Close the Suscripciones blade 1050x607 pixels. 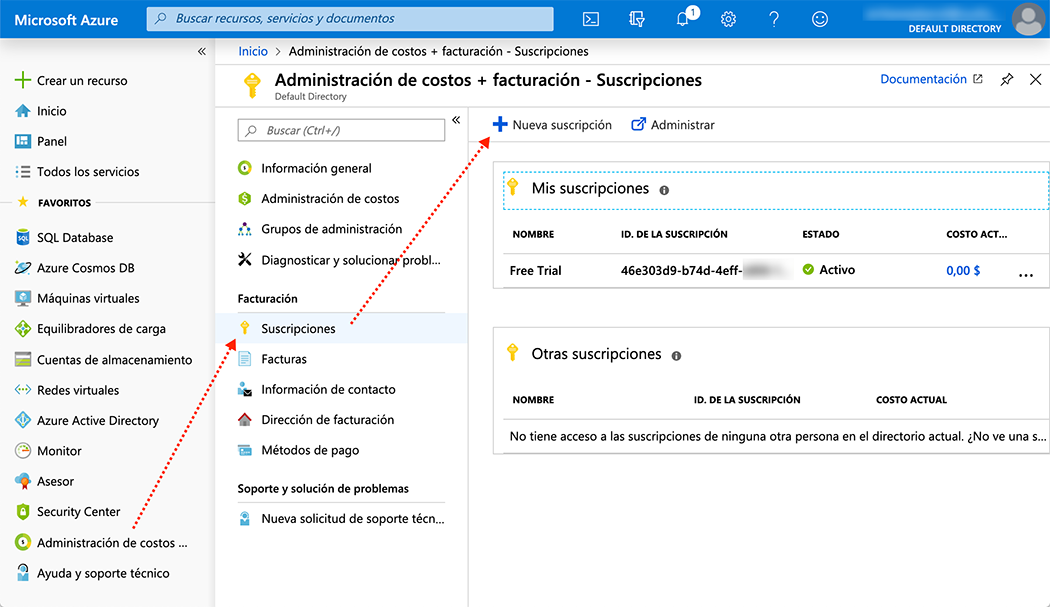1035,80
